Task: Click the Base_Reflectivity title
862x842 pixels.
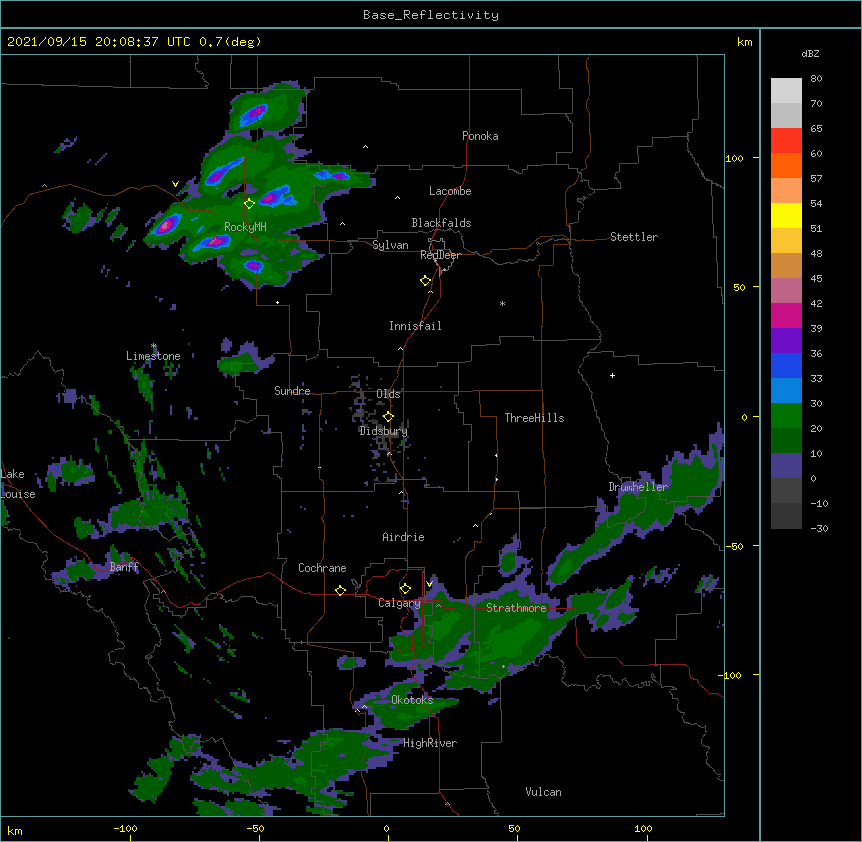Action: (431, 15)
